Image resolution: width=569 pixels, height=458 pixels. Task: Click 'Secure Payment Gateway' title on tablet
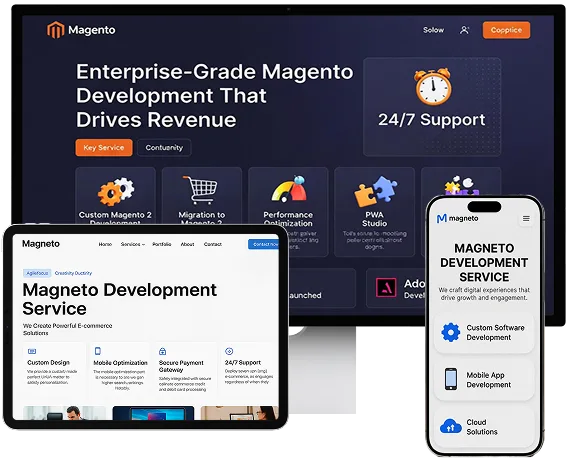pos(181,366)
